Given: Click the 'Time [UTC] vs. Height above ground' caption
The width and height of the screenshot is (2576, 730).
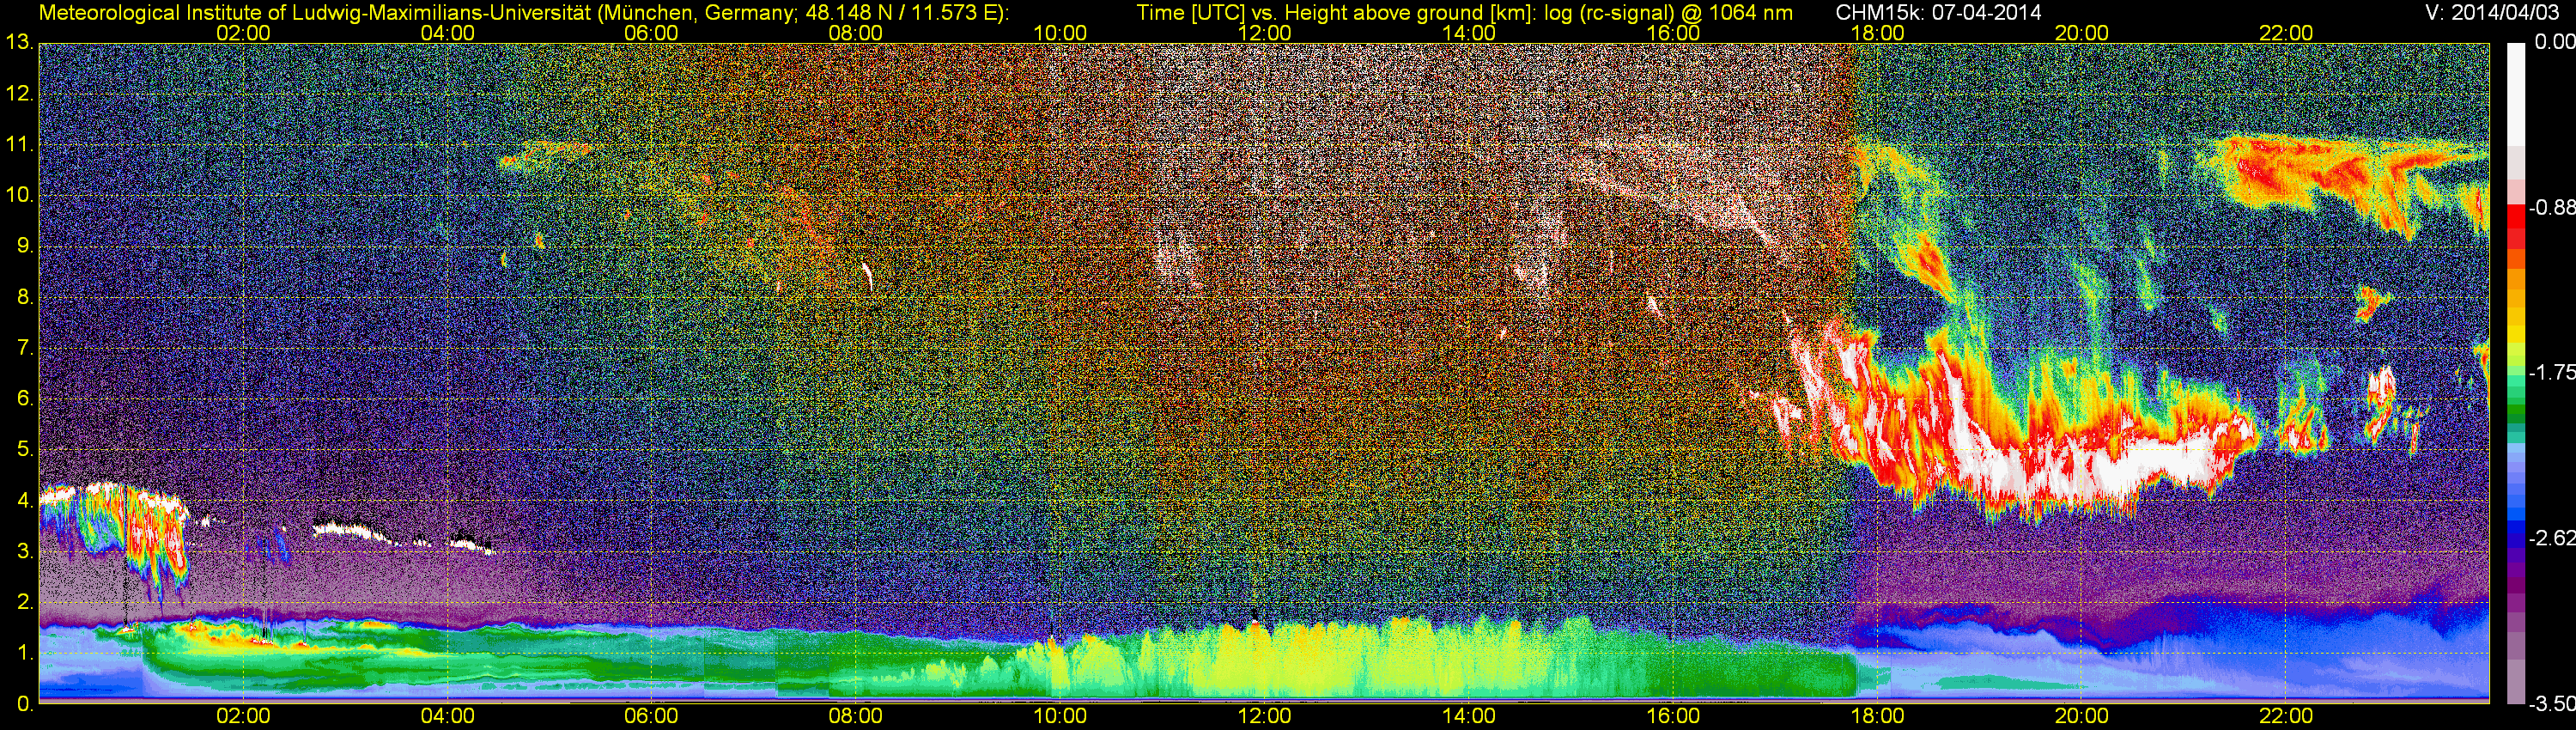Looking at the screenshot, I should (1464, 12).
